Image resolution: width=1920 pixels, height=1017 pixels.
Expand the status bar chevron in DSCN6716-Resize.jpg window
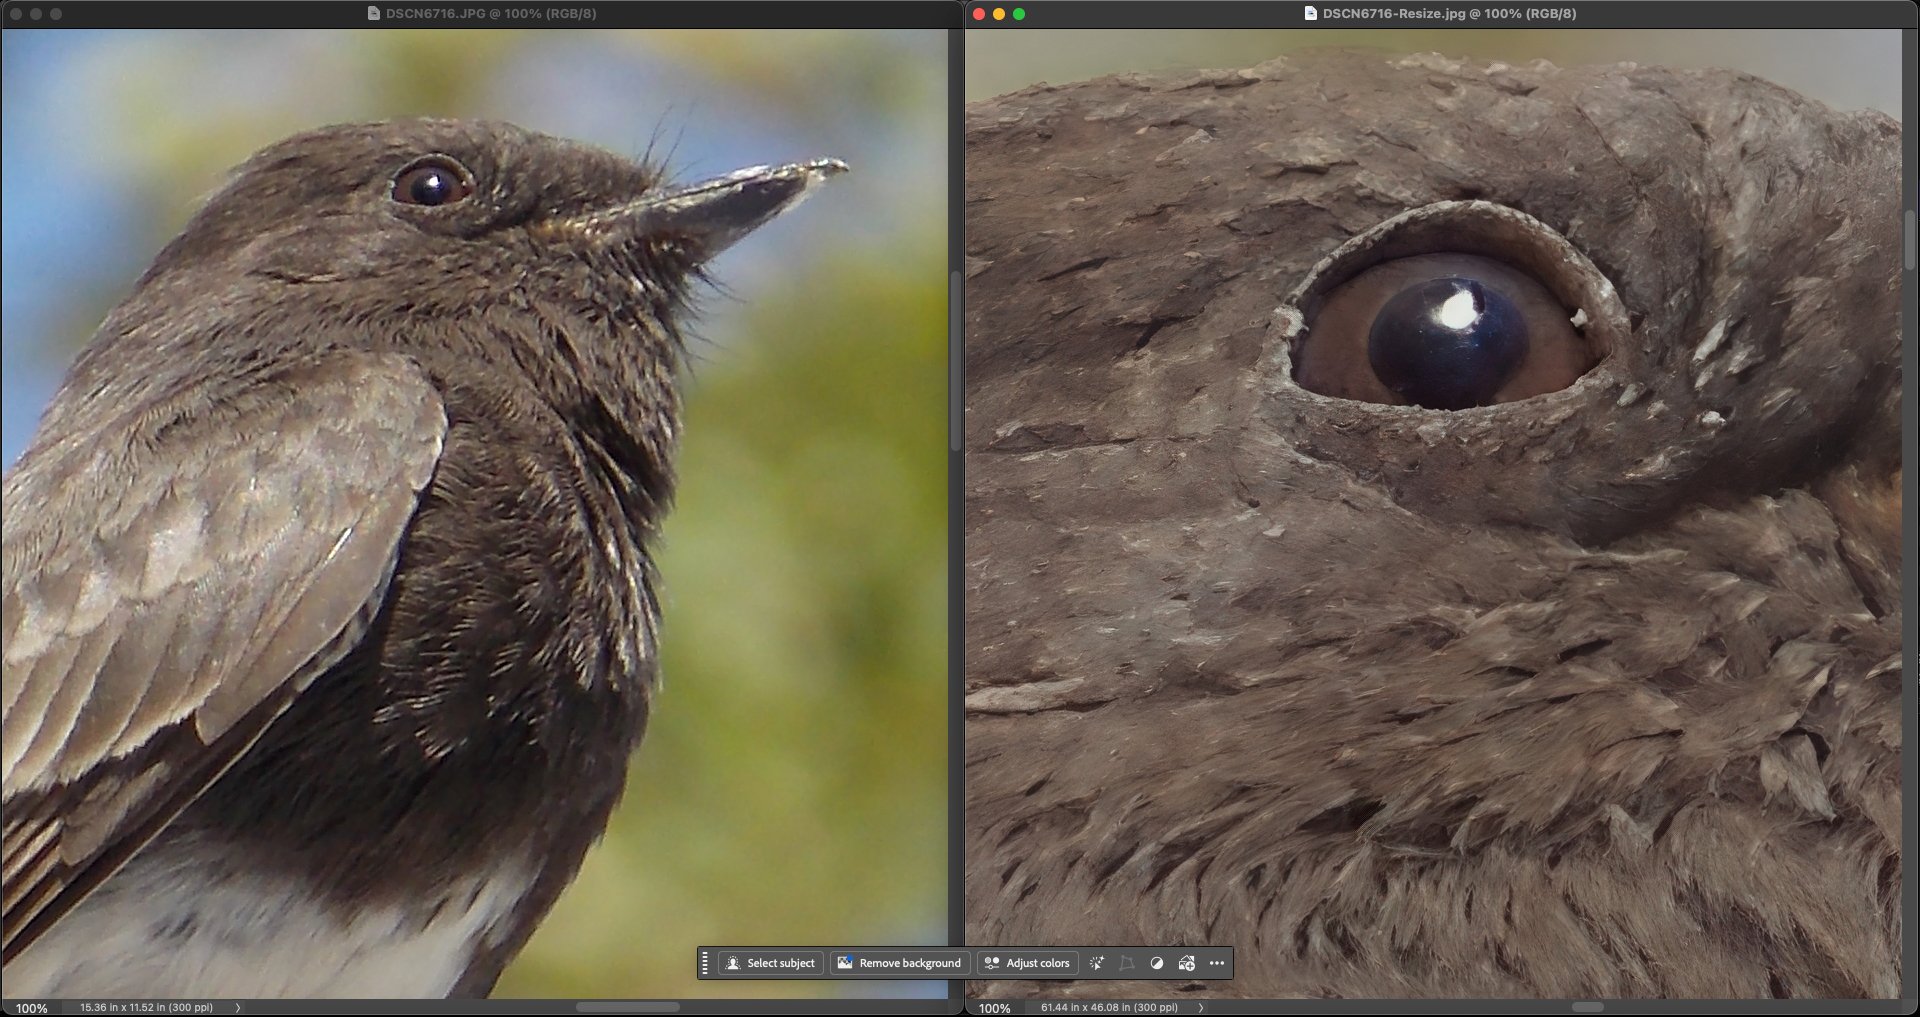click(x=1201, y=1008)
